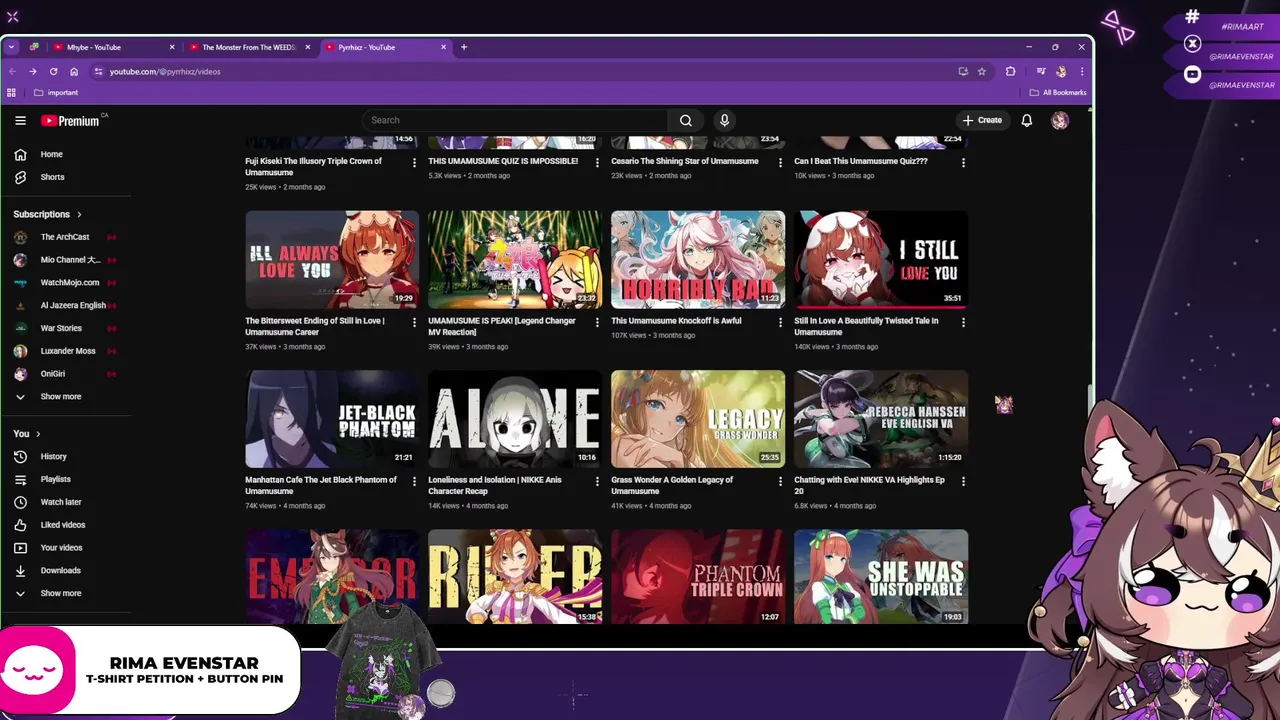
Task: Click the search magnifier button
Action: pos(686,120)
